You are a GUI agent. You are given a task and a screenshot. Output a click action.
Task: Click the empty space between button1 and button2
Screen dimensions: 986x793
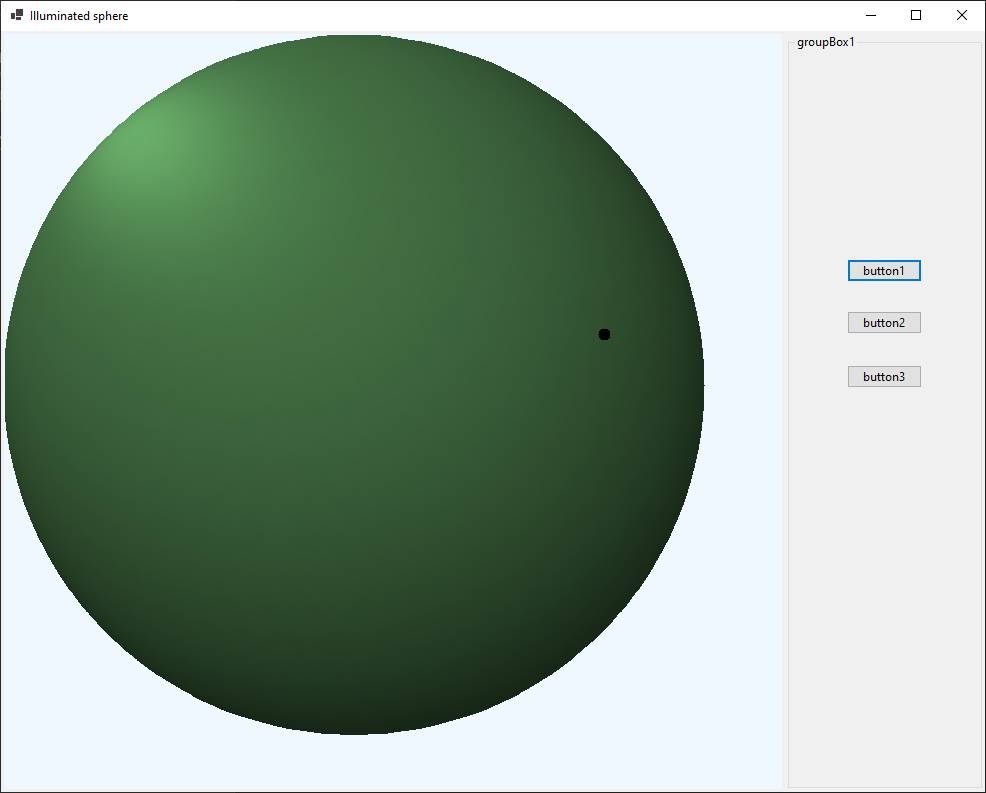tap(884, 297)
